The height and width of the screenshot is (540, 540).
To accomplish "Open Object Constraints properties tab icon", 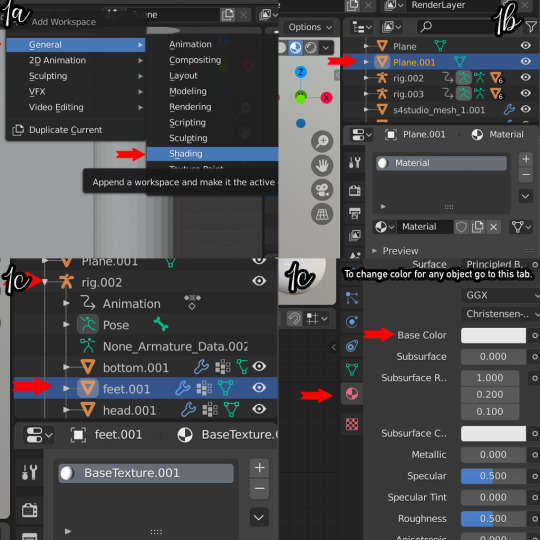I will pyautogui.click(x=352, y=346).
